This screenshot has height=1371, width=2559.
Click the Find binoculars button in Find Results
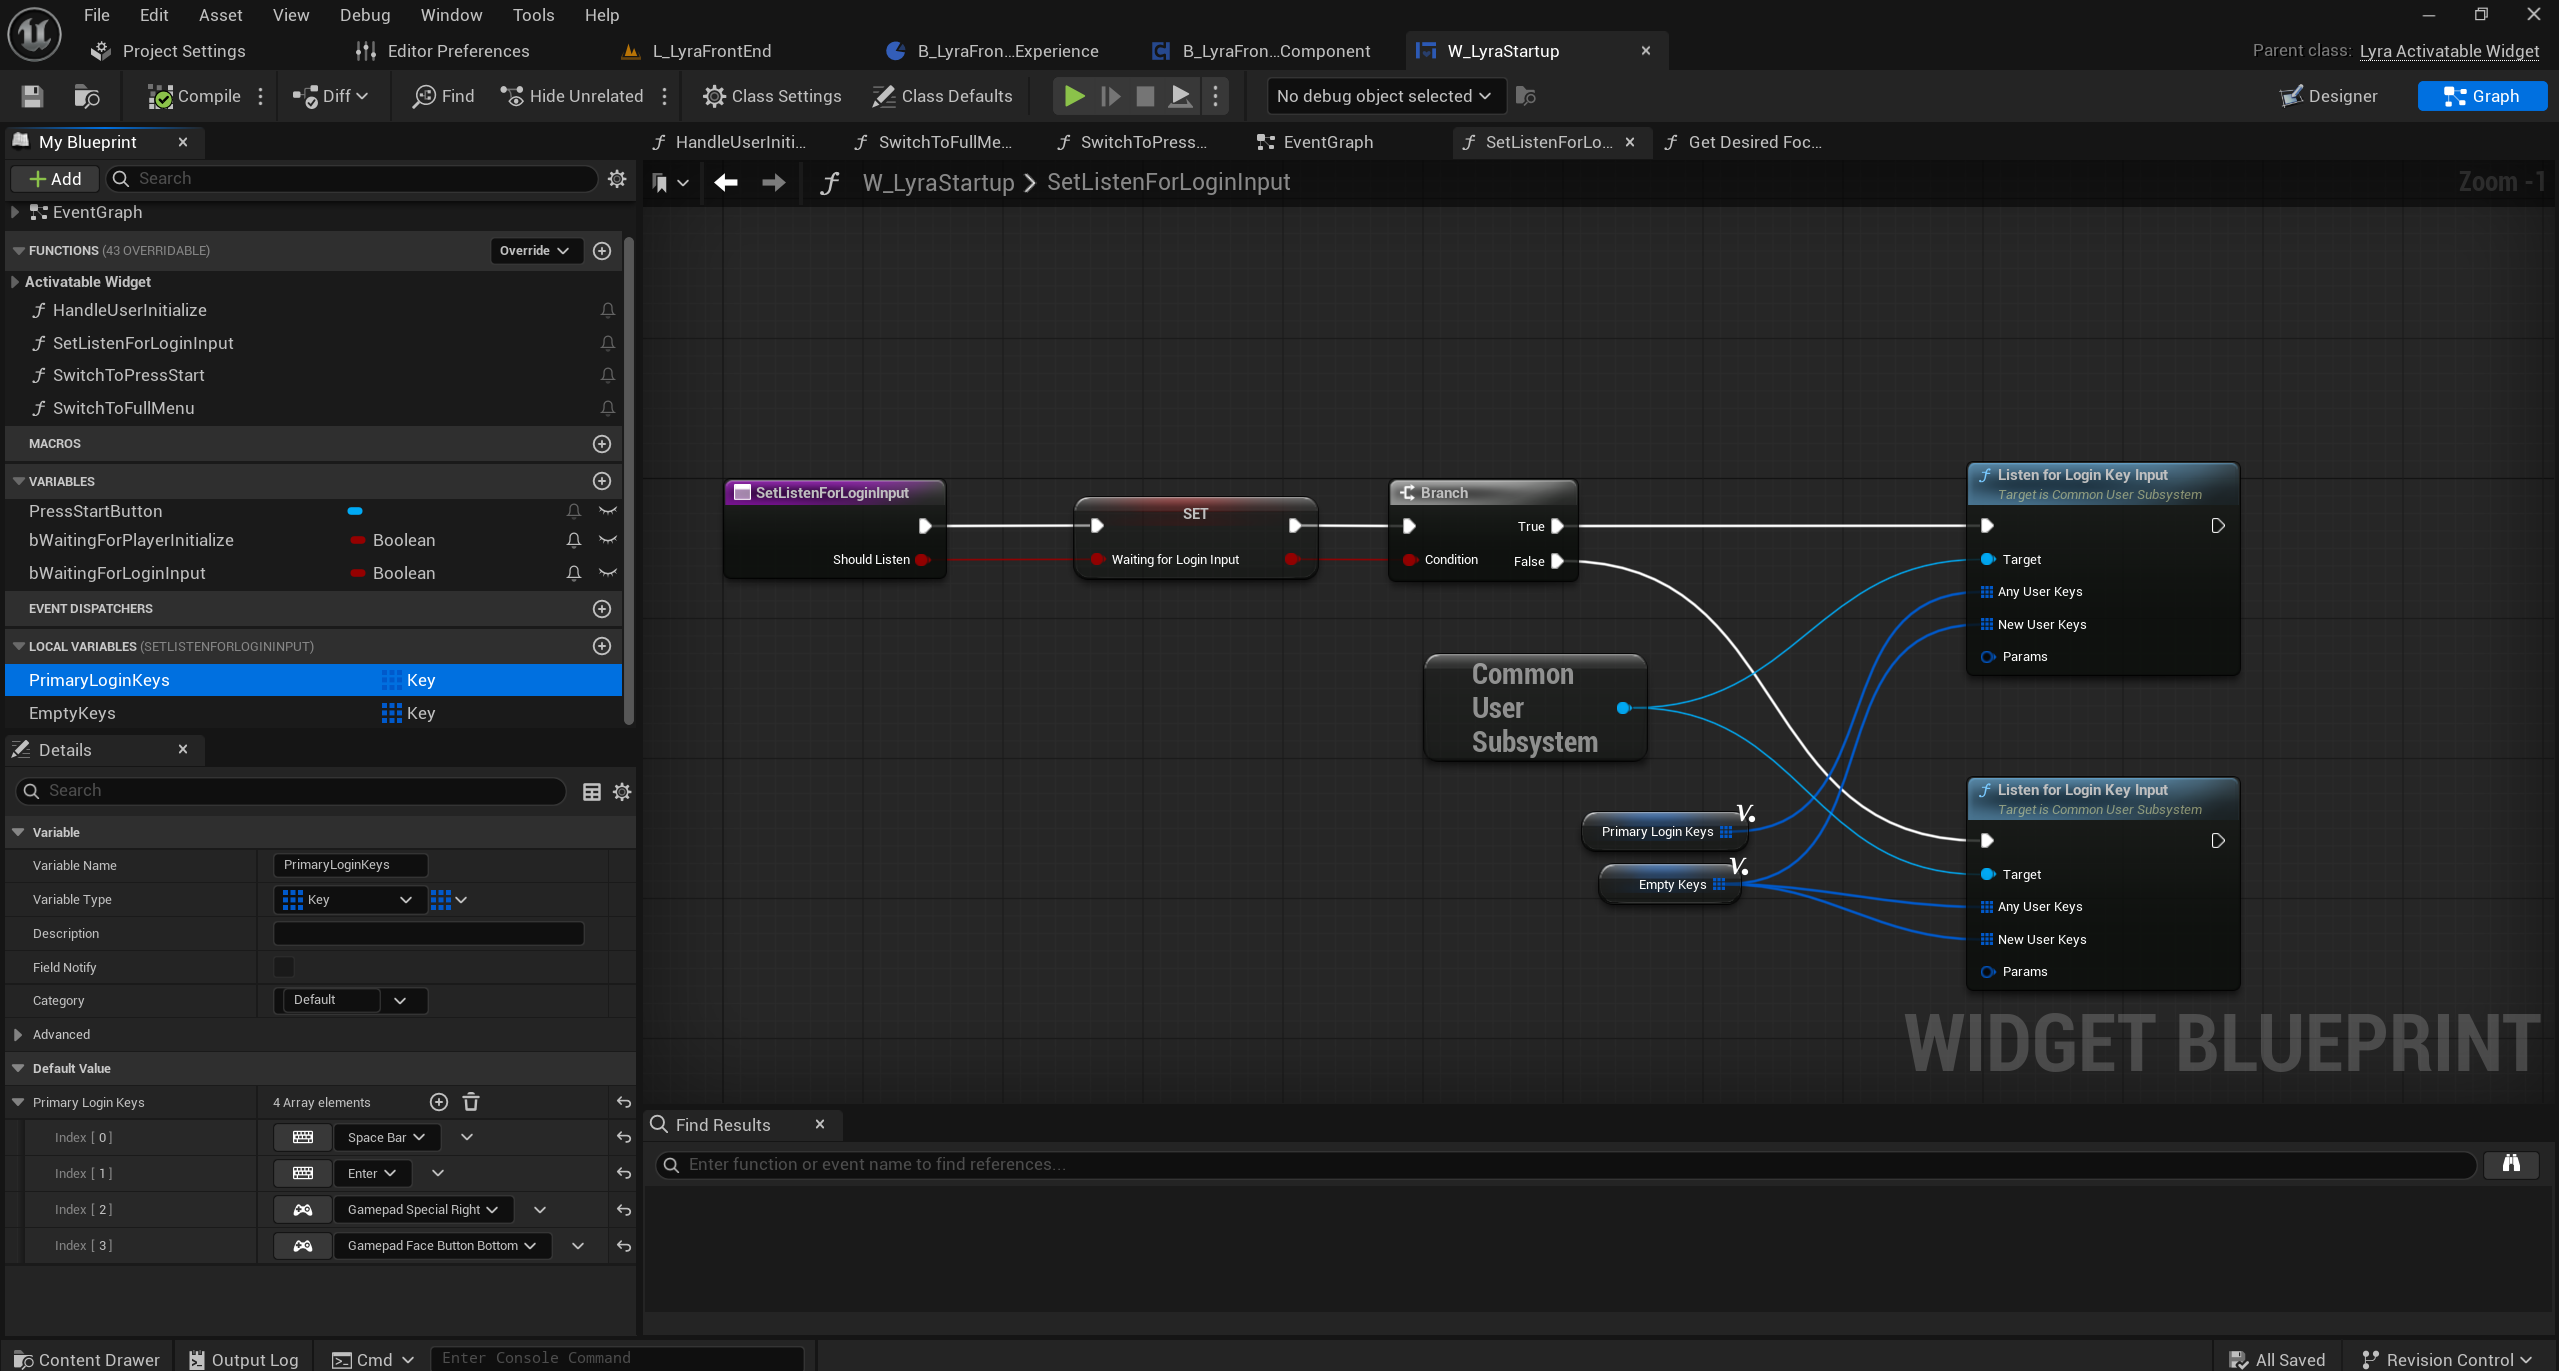tap(2510, 1164)
